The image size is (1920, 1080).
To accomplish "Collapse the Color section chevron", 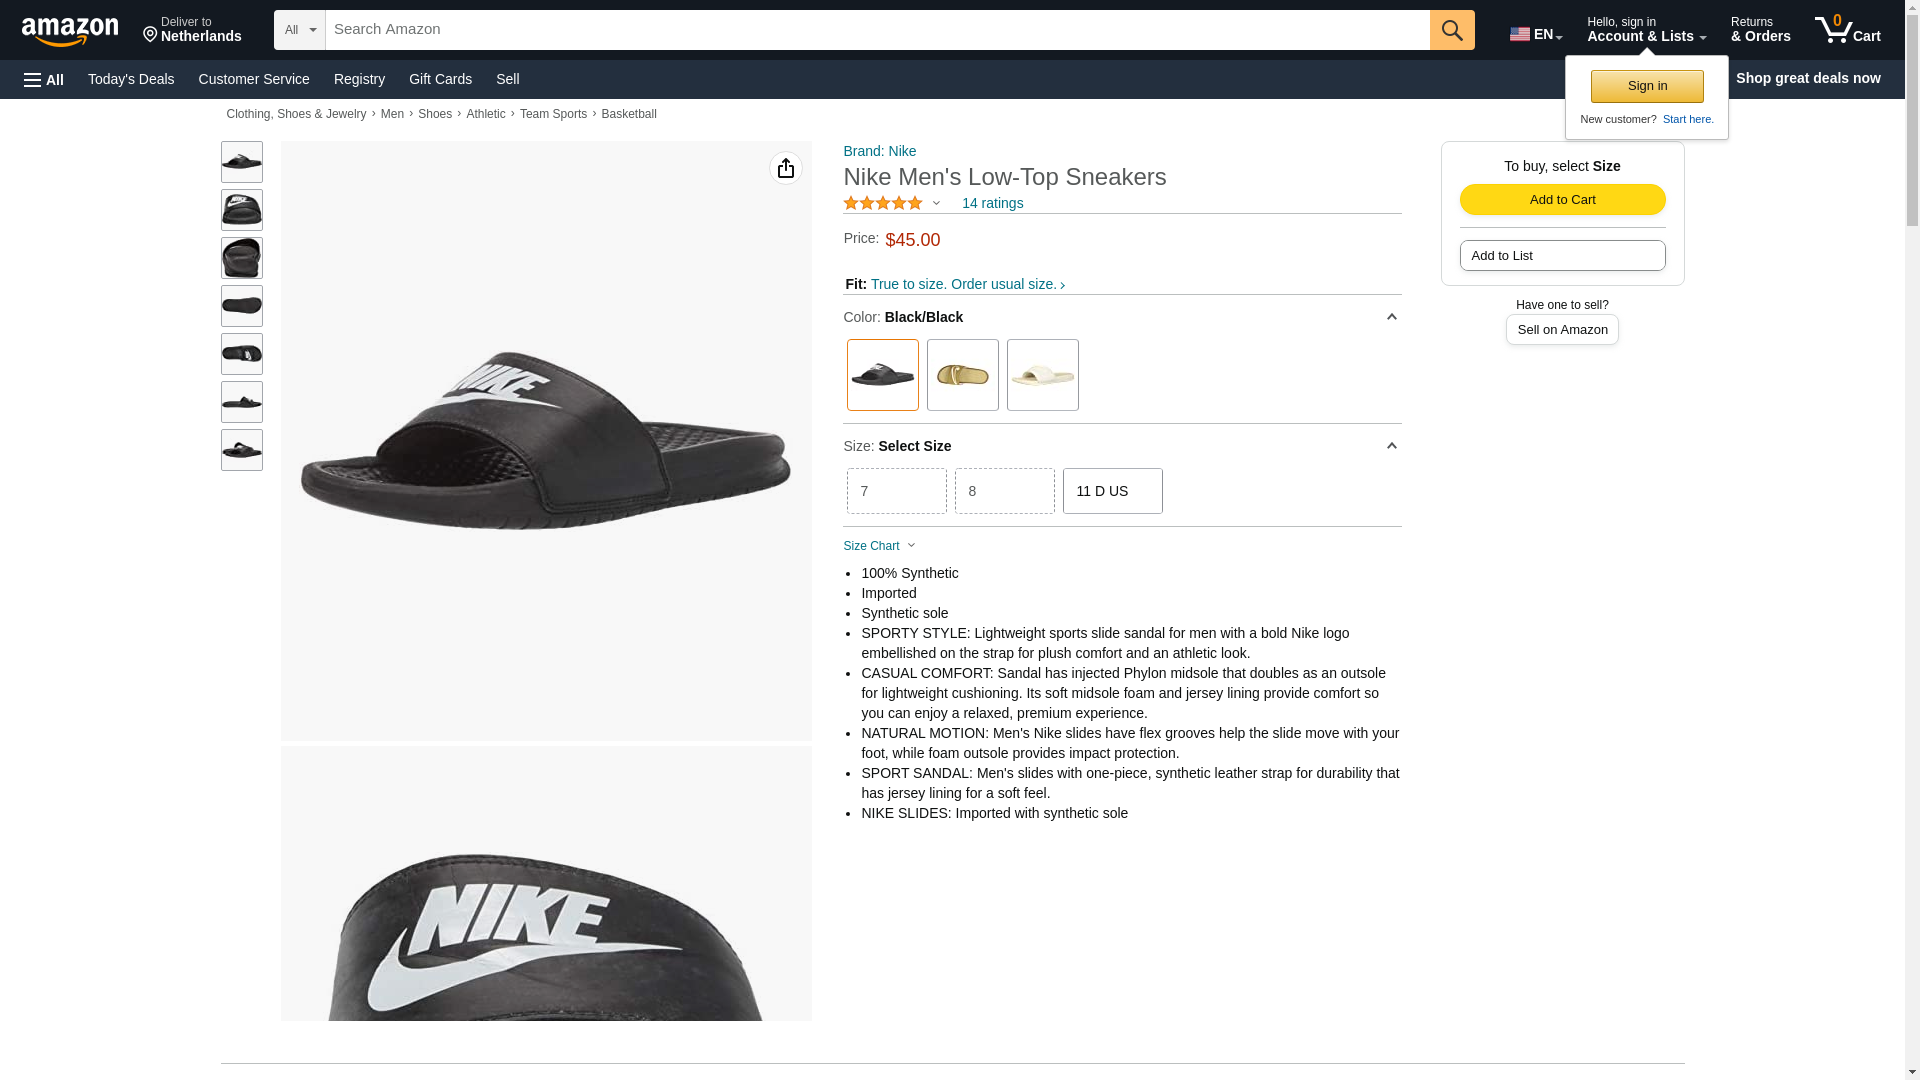I will (1391, 317).
